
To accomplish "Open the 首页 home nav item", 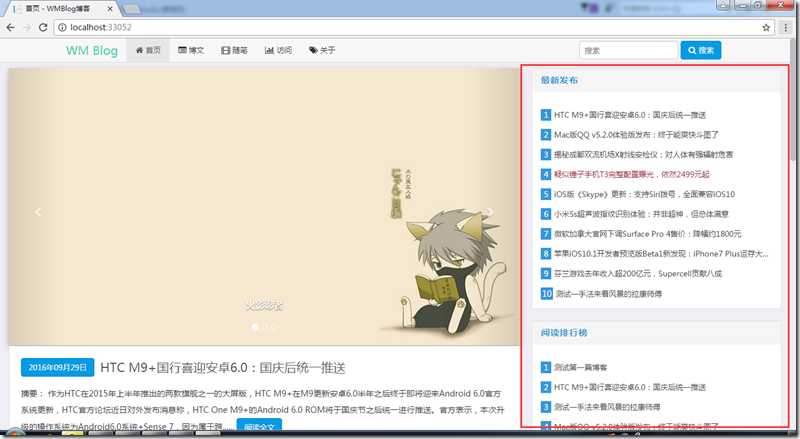I will [148, 50].
